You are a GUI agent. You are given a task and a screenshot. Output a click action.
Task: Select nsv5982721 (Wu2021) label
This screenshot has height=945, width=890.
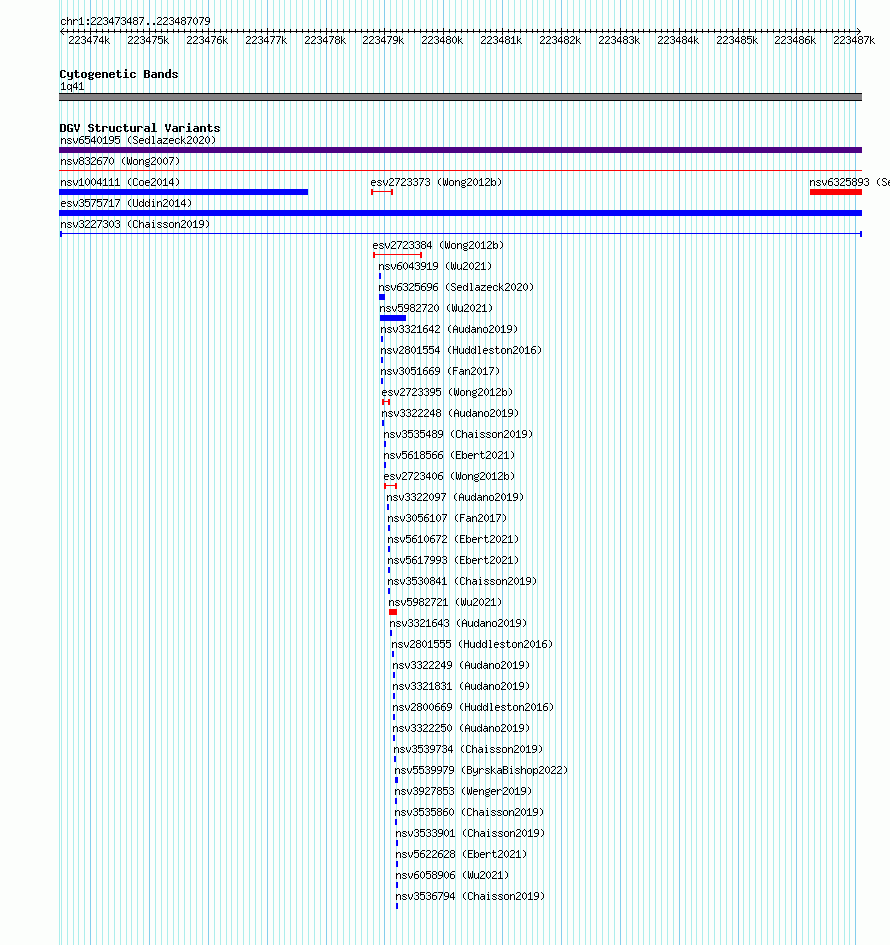[x=445, y=603]
